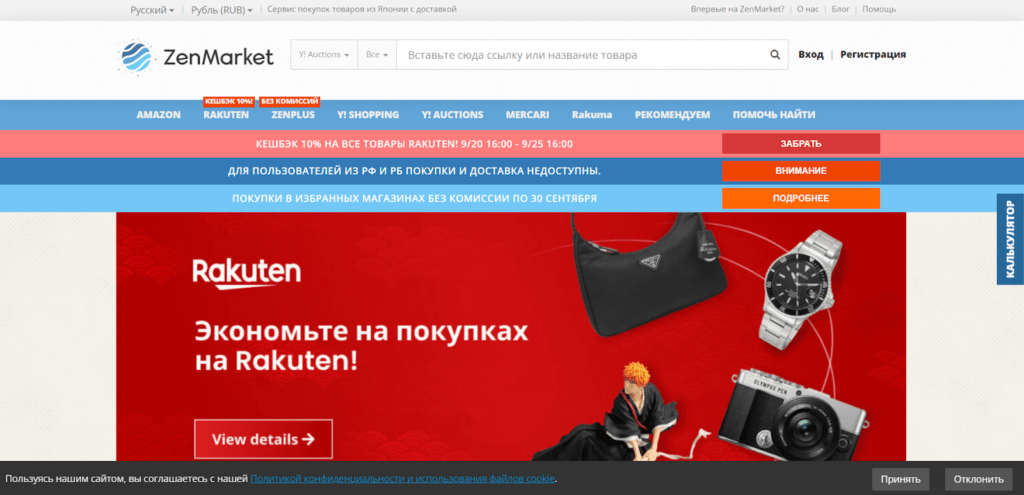Open the AMAZON menu item

click(x=159, y=115)
